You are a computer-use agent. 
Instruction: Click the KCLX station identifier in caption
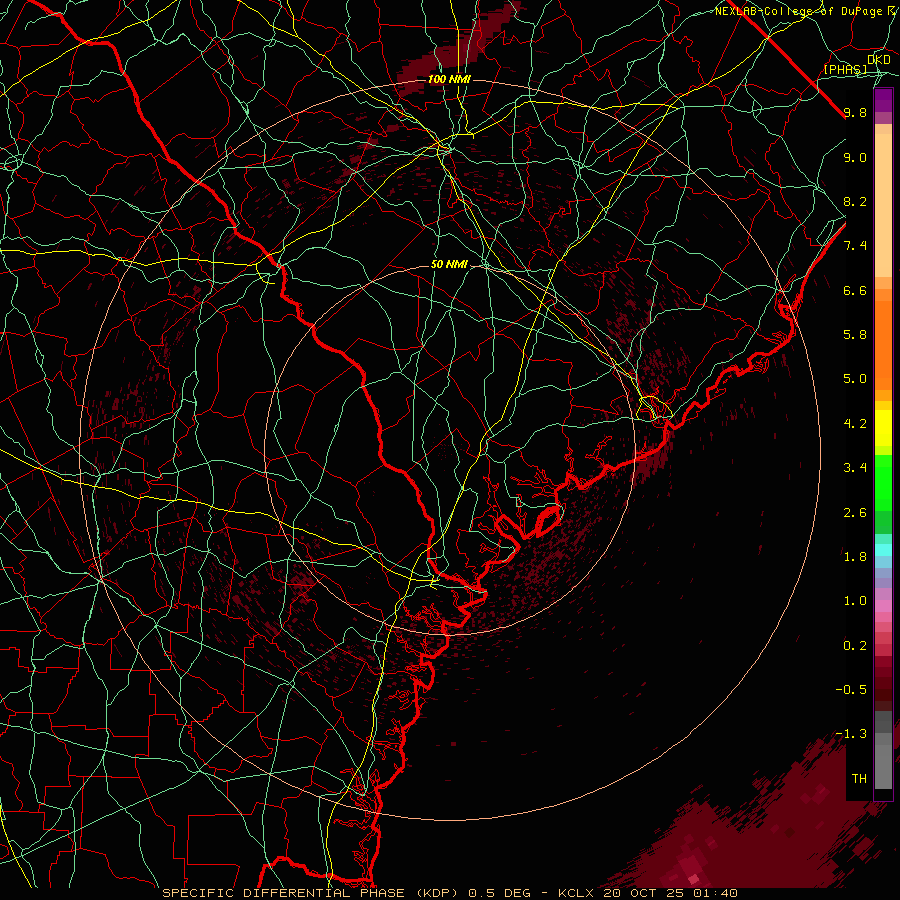(577, 893)
